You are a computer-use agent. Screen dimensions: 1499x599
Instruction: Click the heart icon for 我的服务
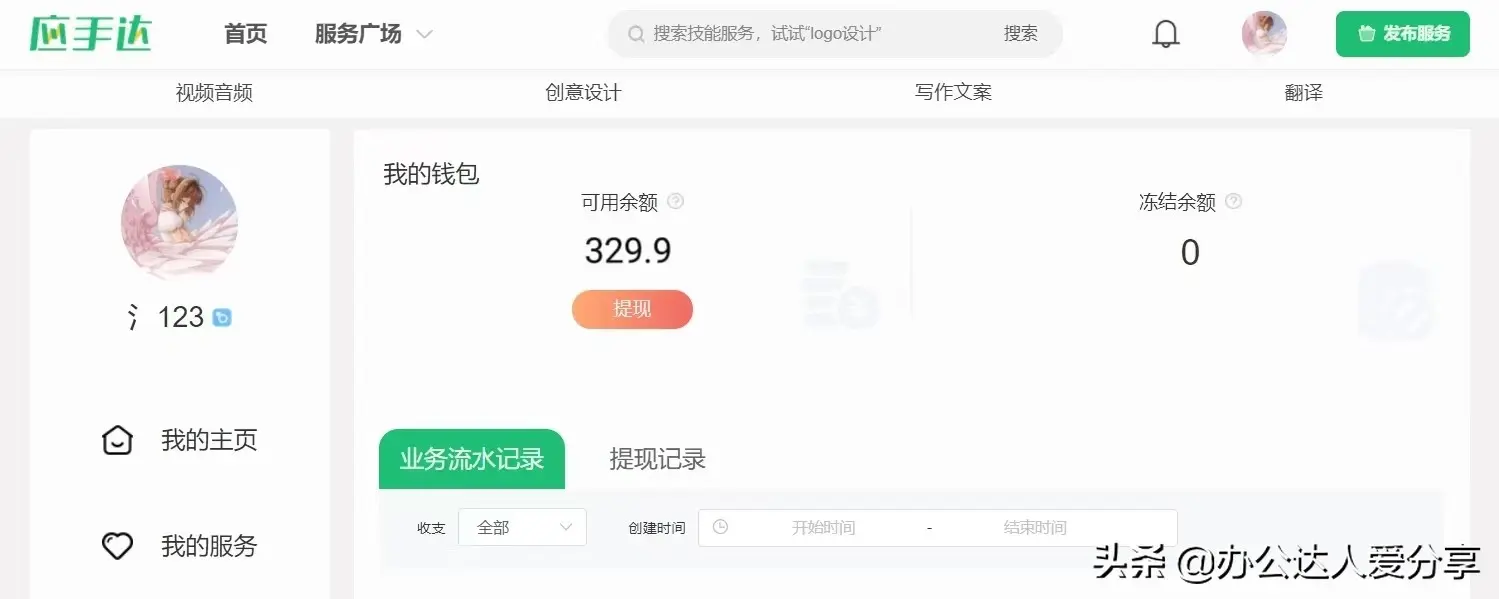118,546
